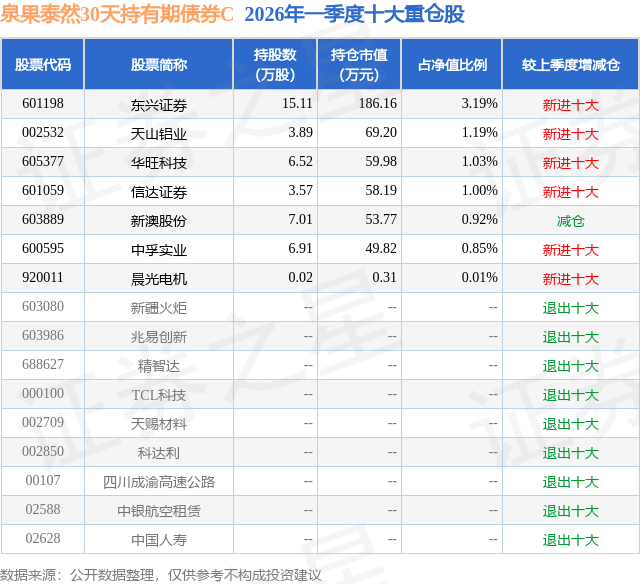Select stock name 天山铝业
This screenshot has width=640, height=584.
coord(159,134)
